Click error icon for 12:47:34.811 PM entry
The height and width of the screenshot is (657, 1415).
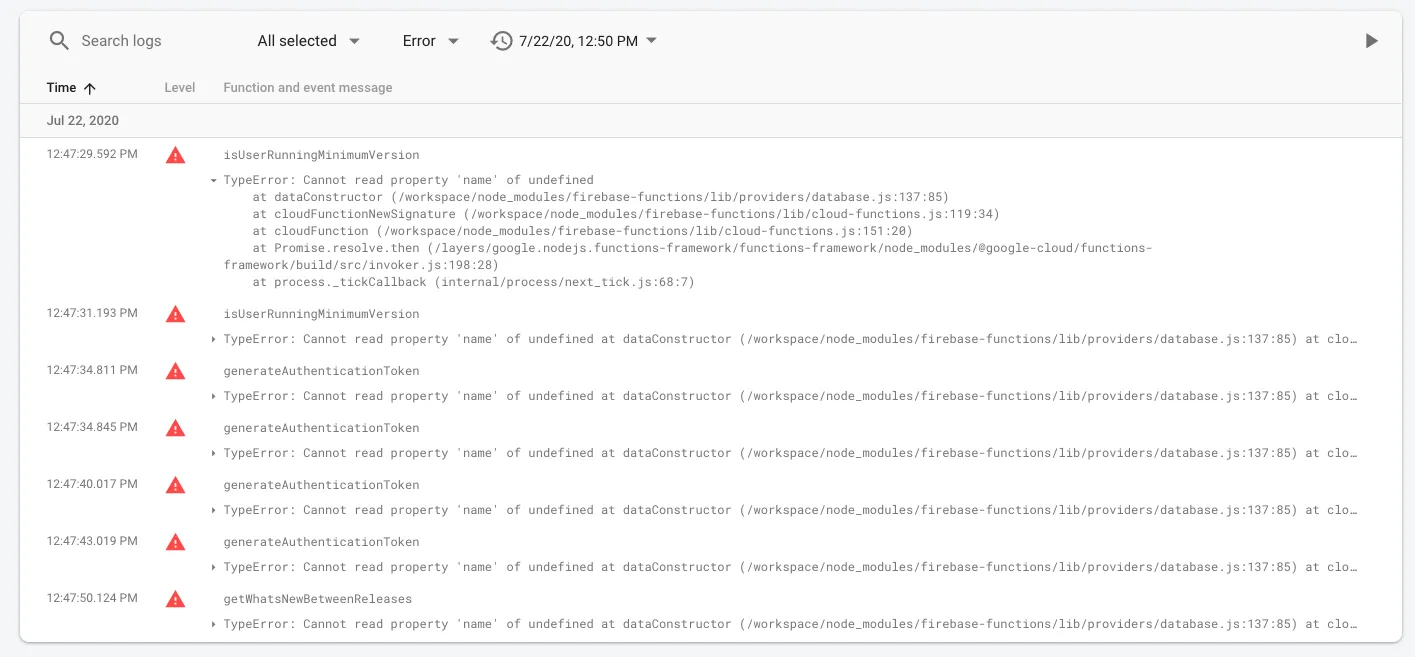175,371
